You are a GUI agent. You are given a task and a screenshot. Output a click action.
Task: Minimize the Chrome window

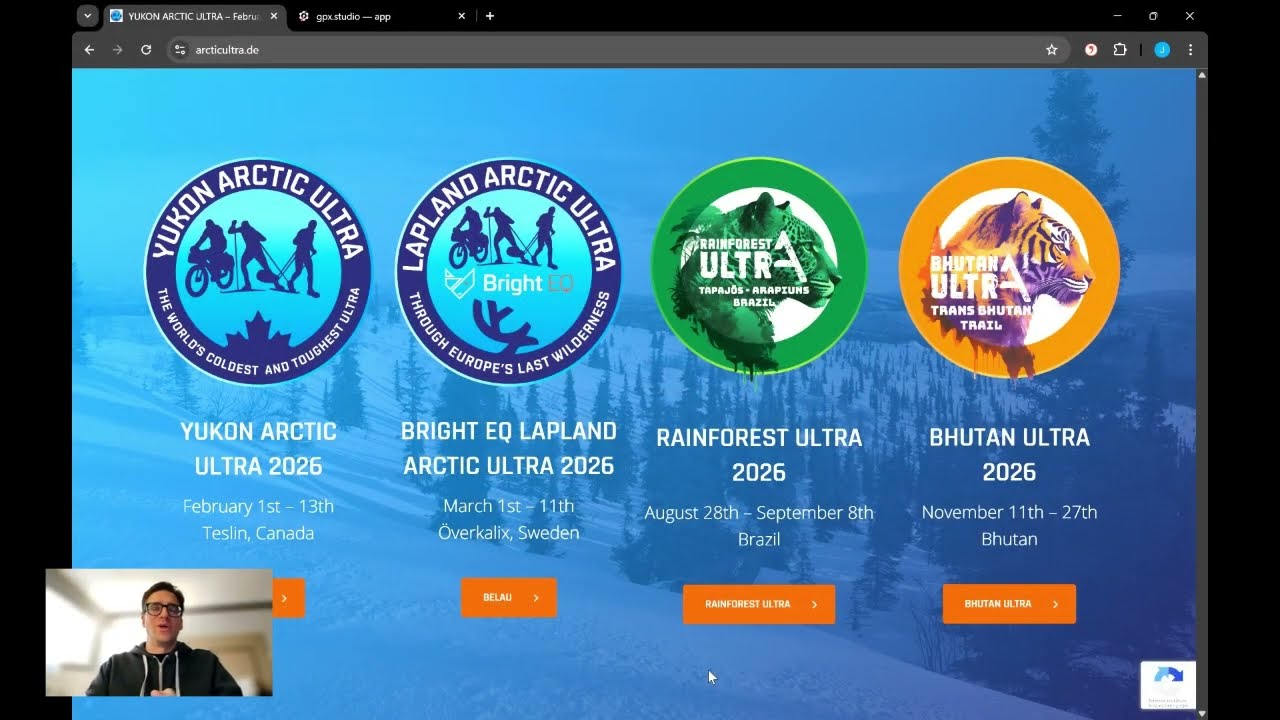pos(1117,16)
